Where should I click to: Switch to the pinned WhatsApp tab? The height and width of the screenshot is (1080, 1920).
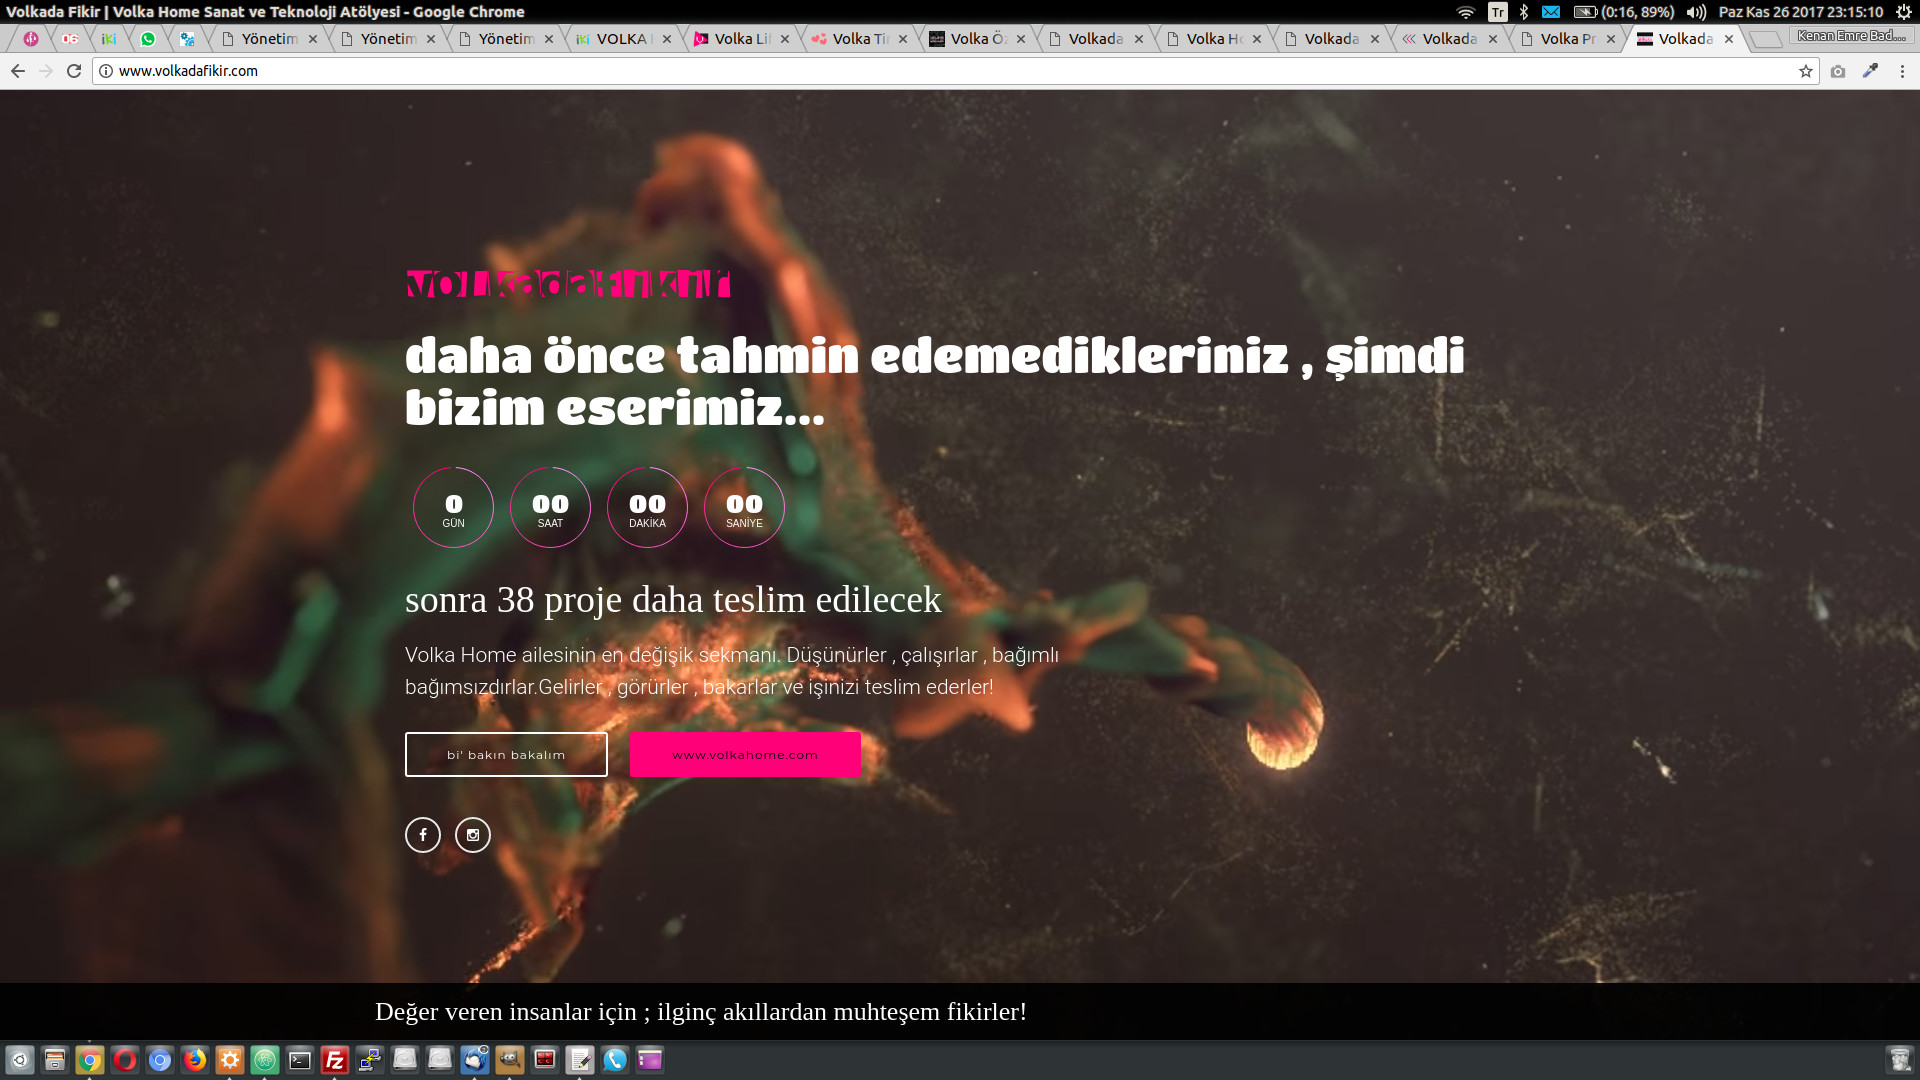pyautogui.click(x=148, y=39)
